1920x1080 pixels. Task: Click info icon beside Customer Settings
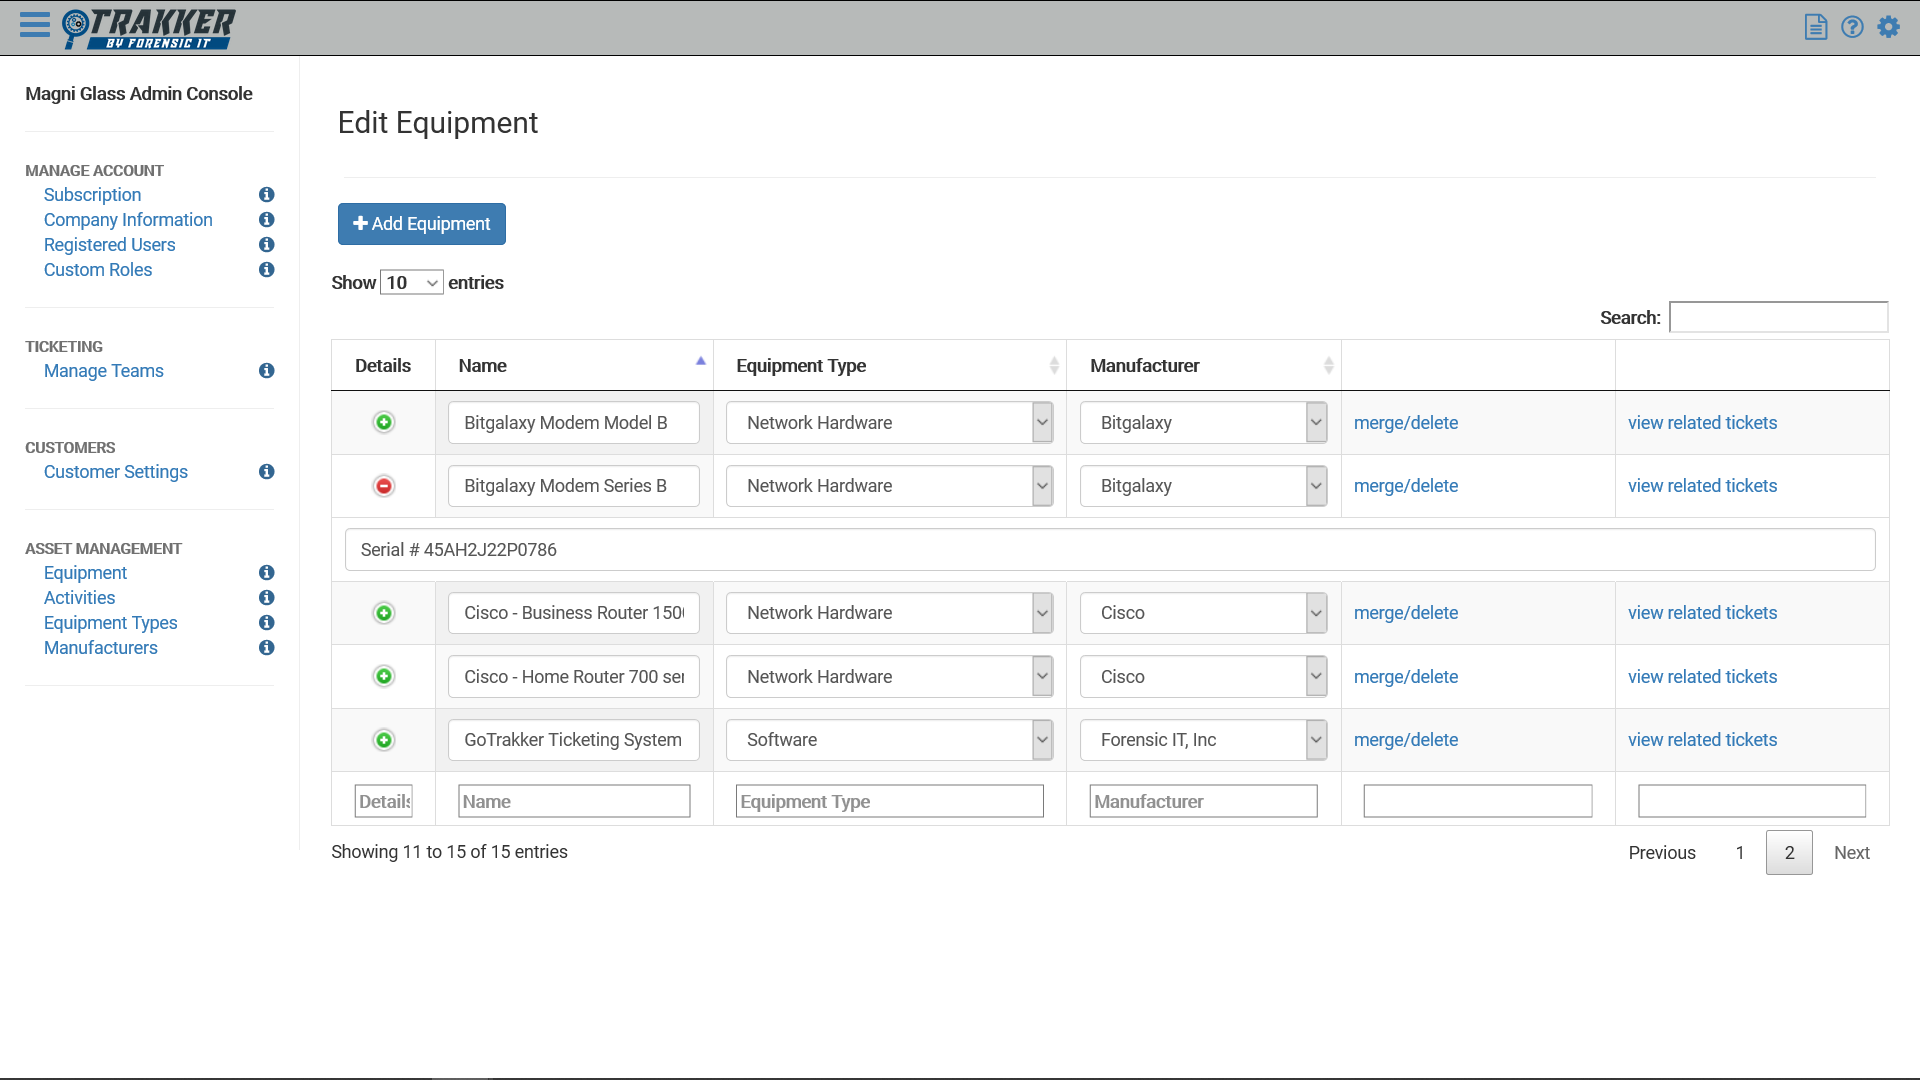coord(266,472)
